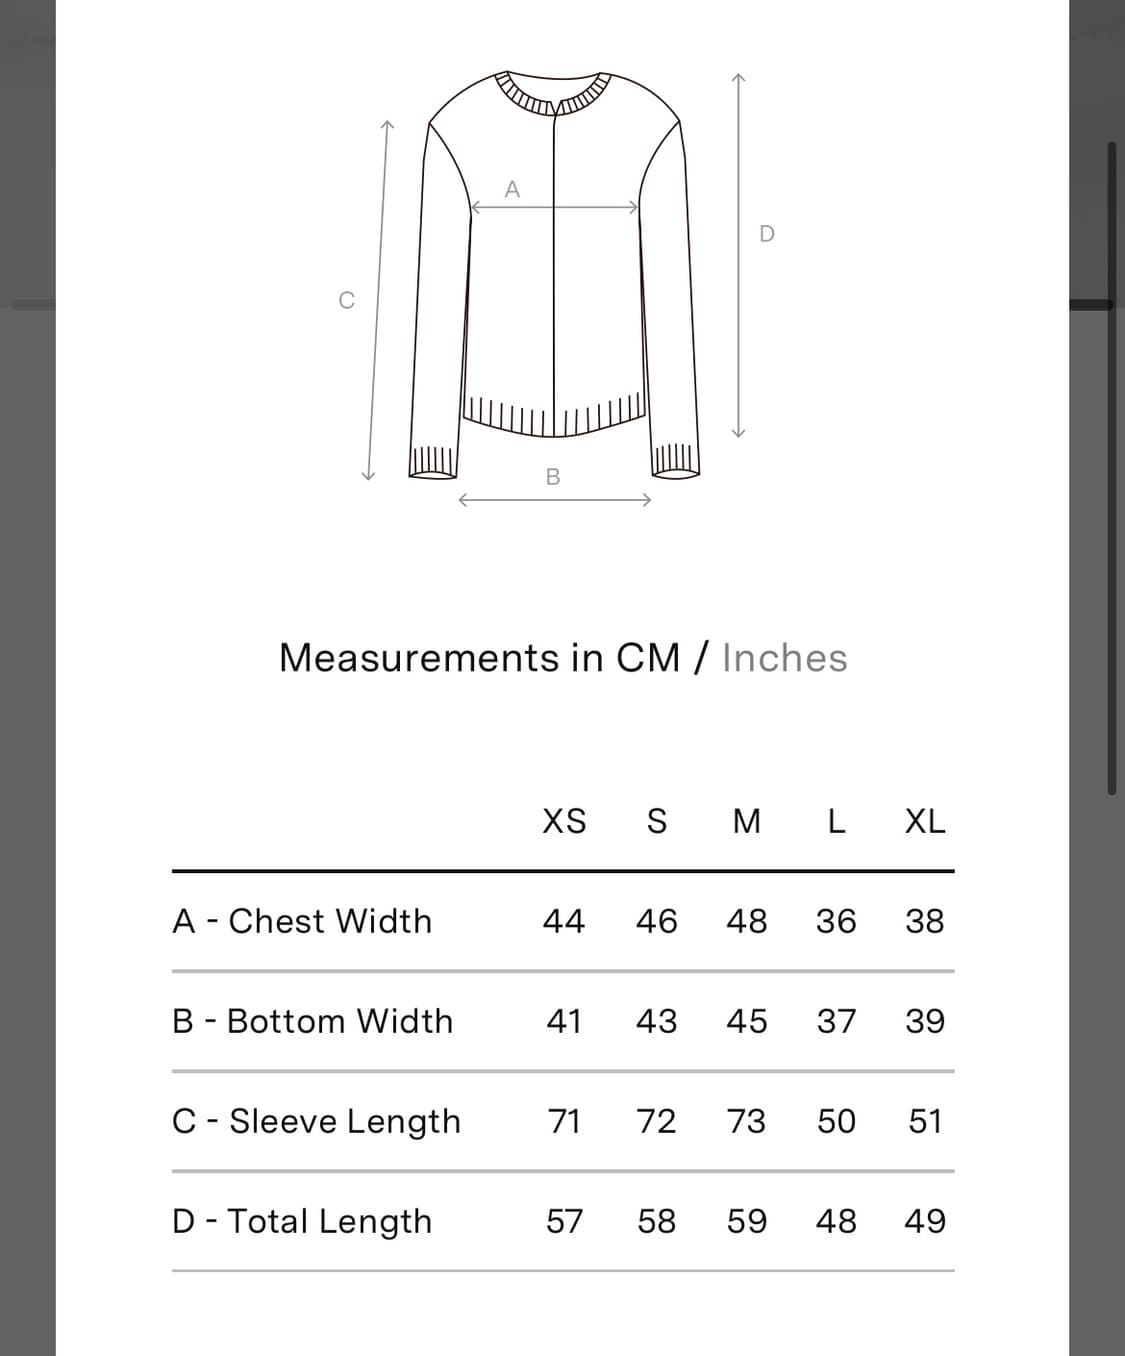Click the A label on the diagram

[x=512, y=189]
